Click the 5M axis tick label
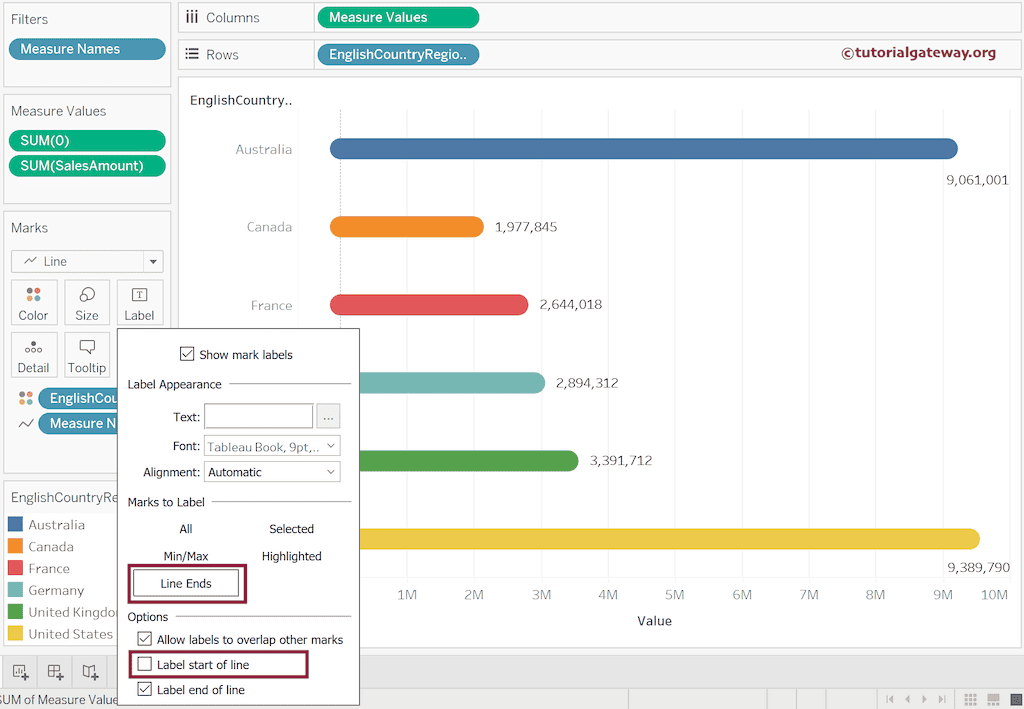The image size is (1024, 709). pos(675,595)
